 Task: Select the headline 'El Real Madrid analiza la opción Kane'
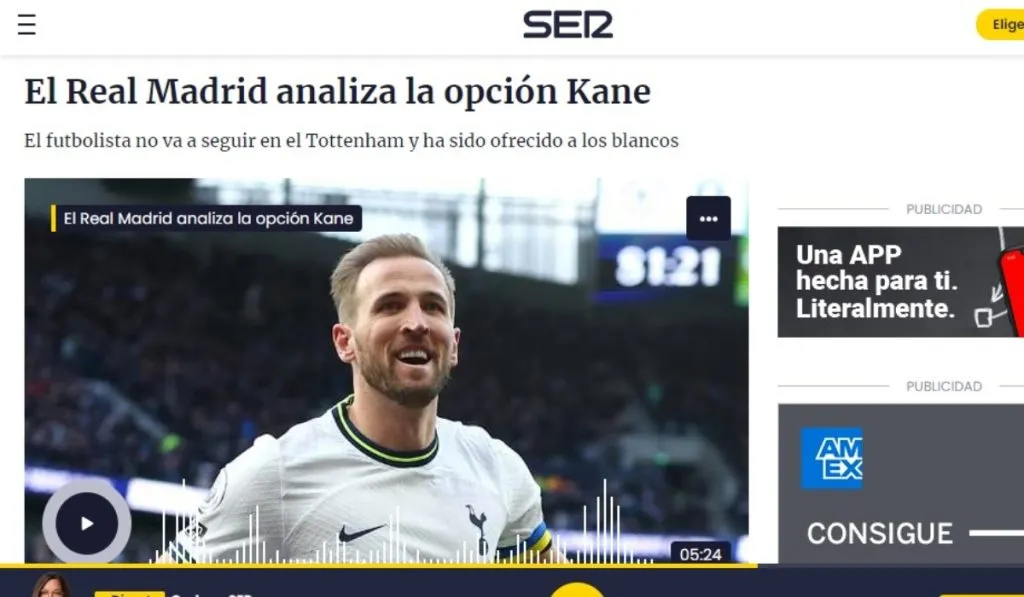tap(338, 91)
